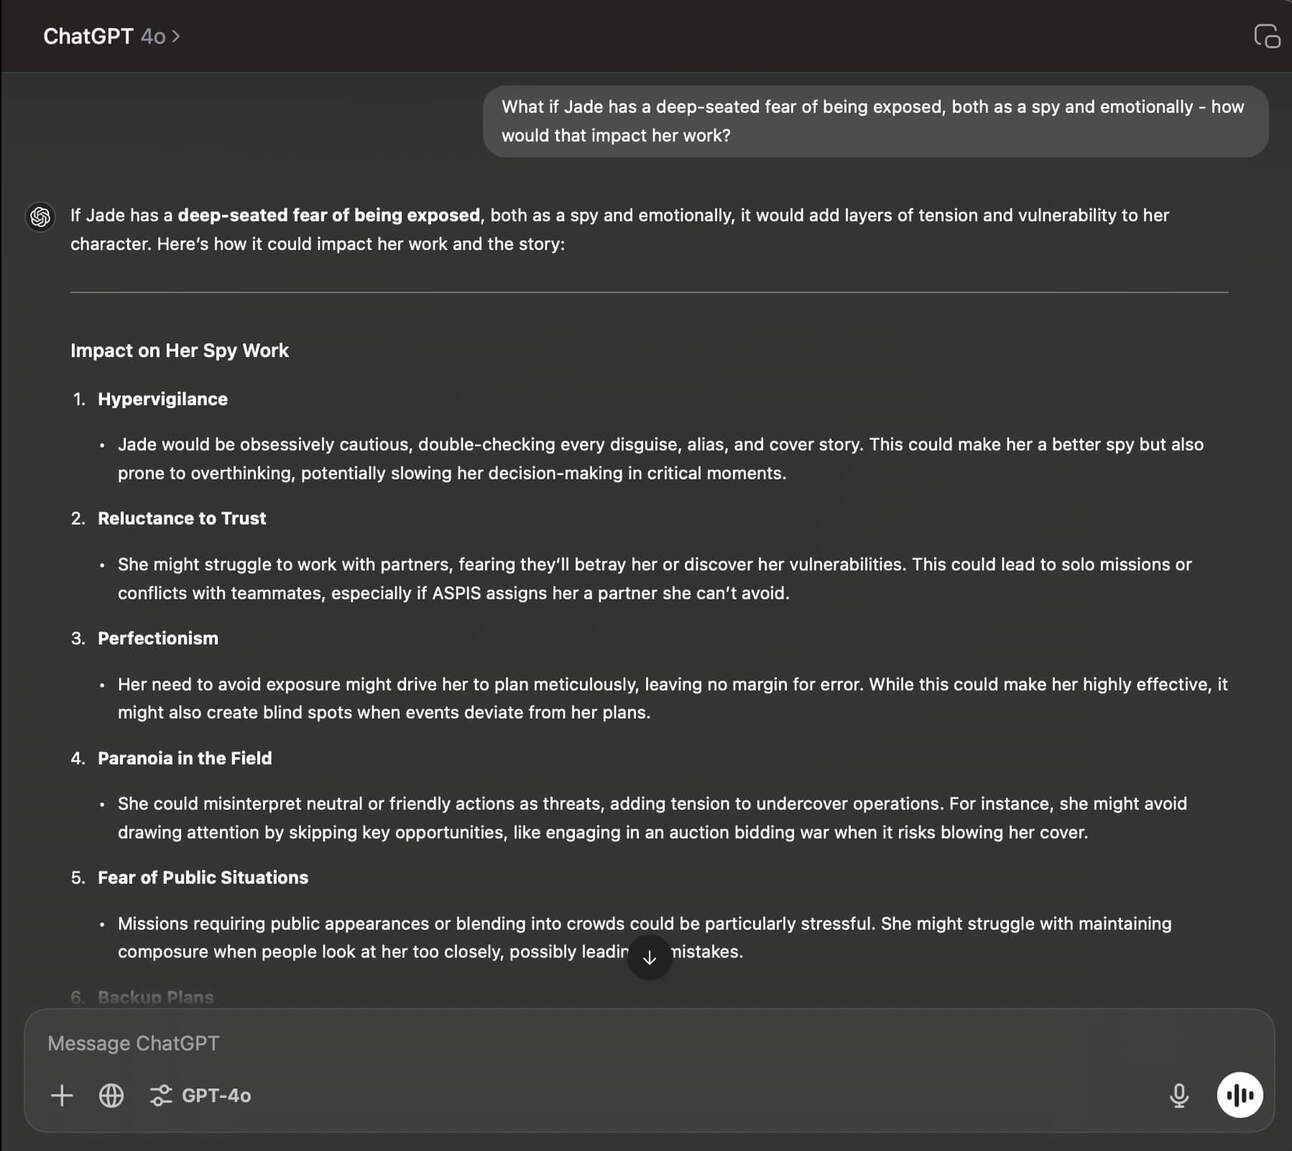Open the GPT-4o tools sliders icon
The width and height of the screenshot is (1292, 1151).
[x=160, y=1095]
